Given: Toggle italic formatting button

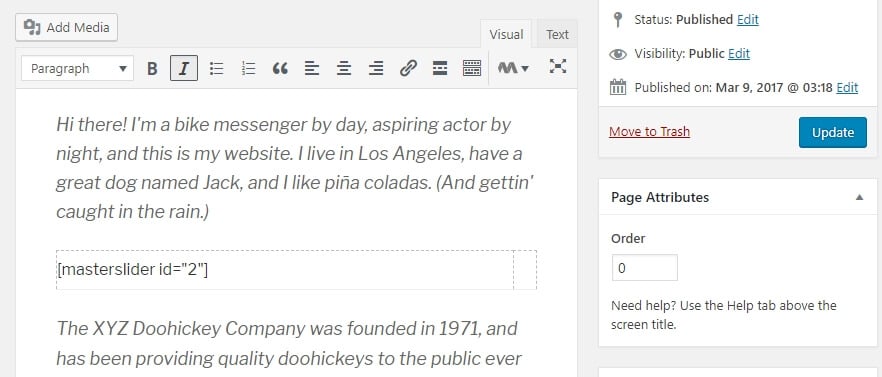Looking at the screenshot, I should [x=184, y=68].
